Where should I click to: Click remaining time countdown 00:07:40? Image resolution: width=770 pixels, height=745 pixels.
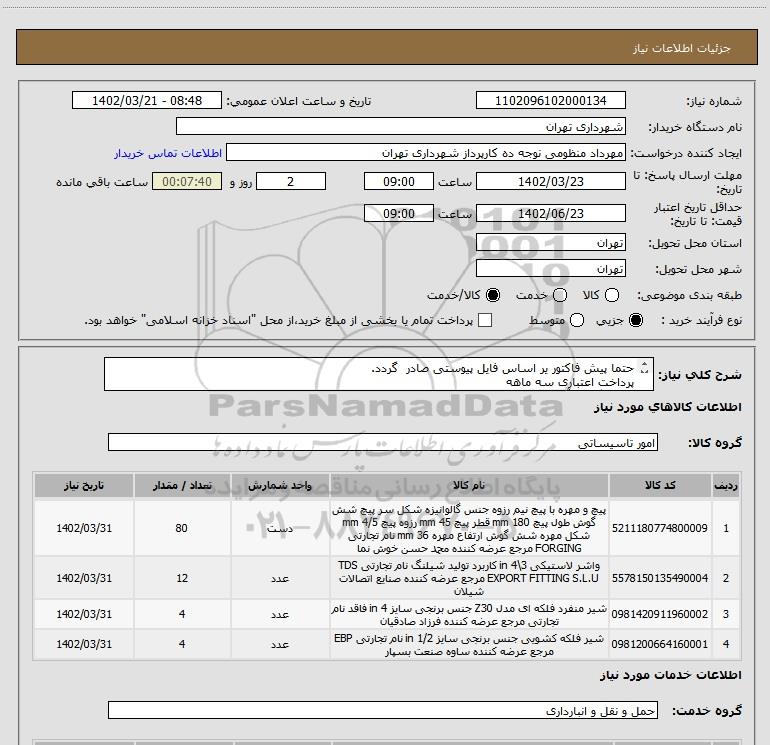point(187,181)
